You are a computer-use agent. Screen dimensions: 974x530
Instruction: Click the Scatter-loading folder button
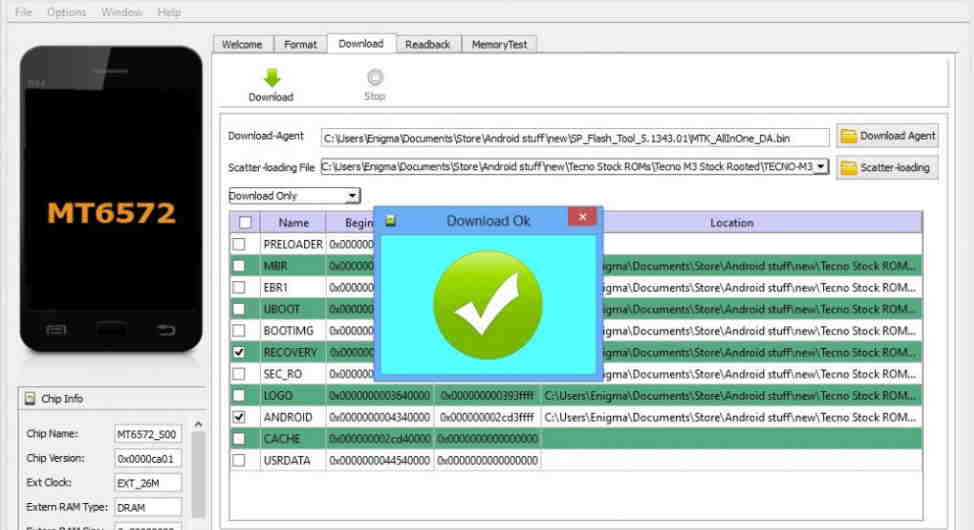click(x=887, y=168)
